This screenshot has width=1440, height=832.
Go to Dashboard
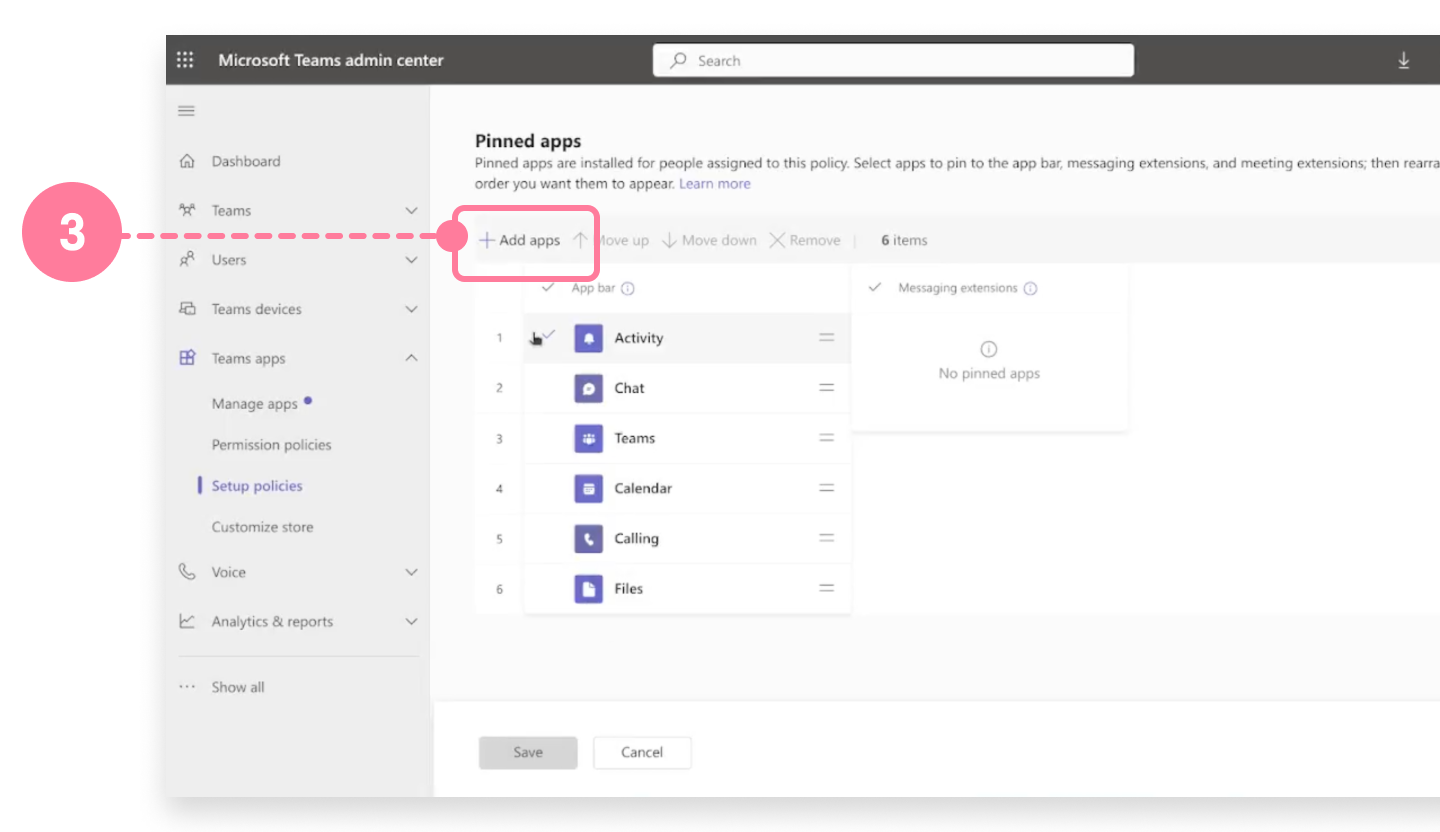[246, 161]
